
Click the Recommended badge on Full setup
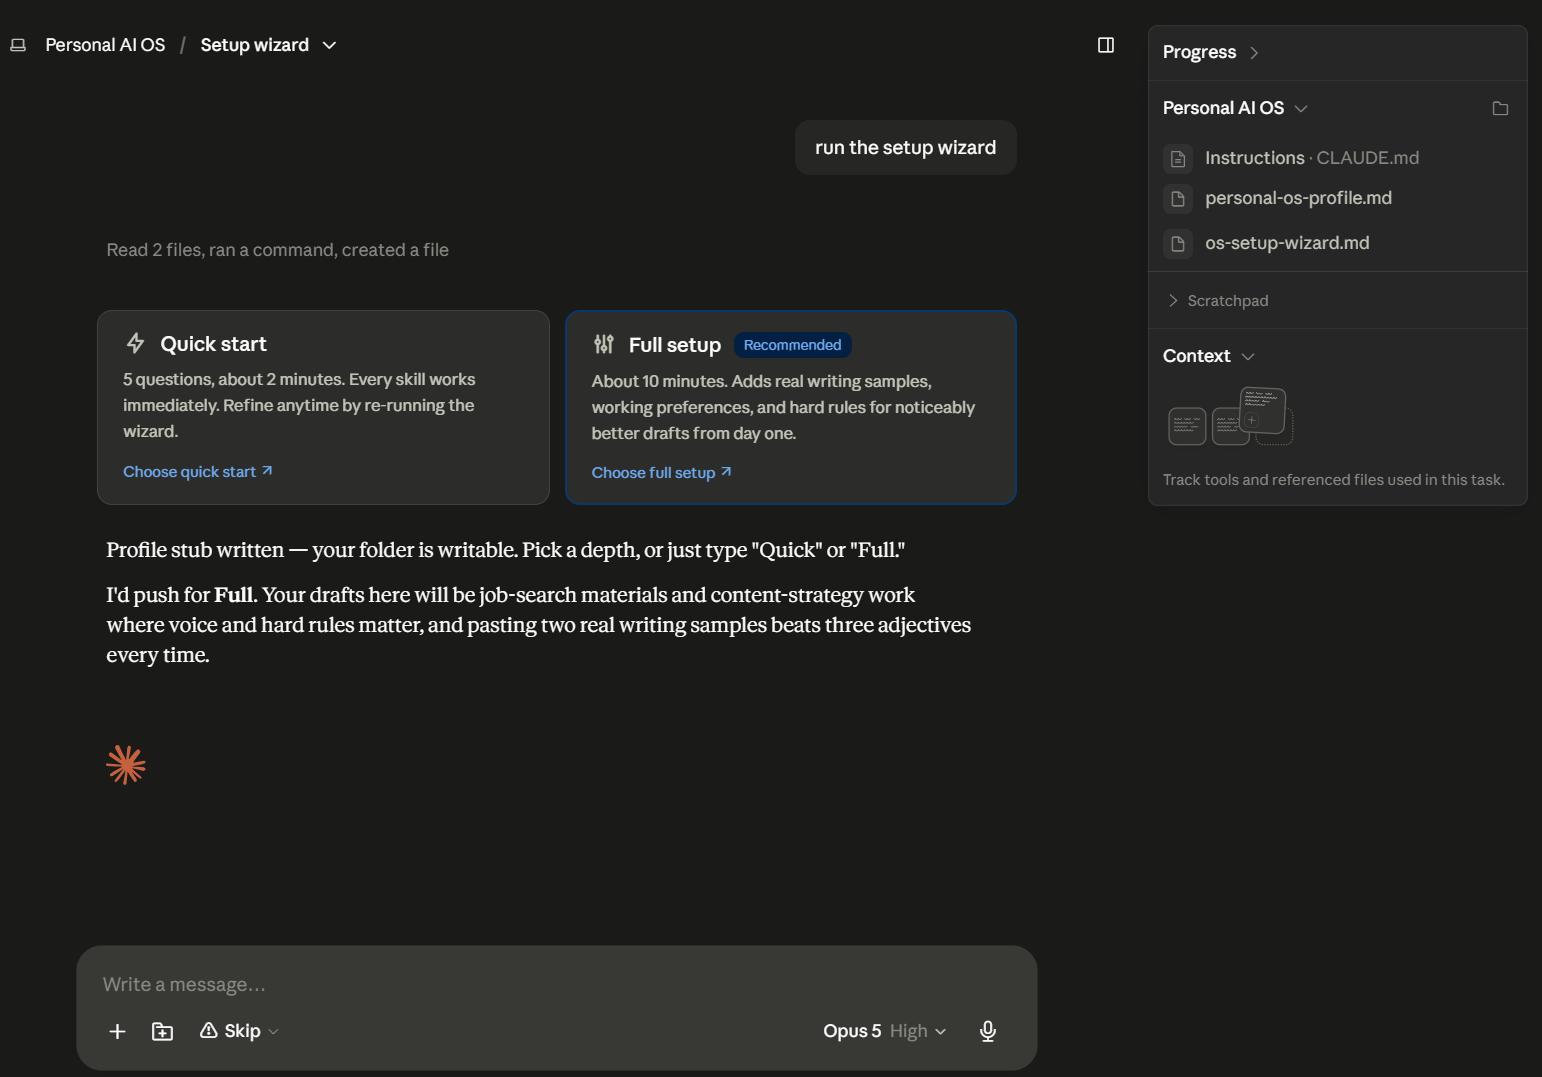click(x=793, y=345)
